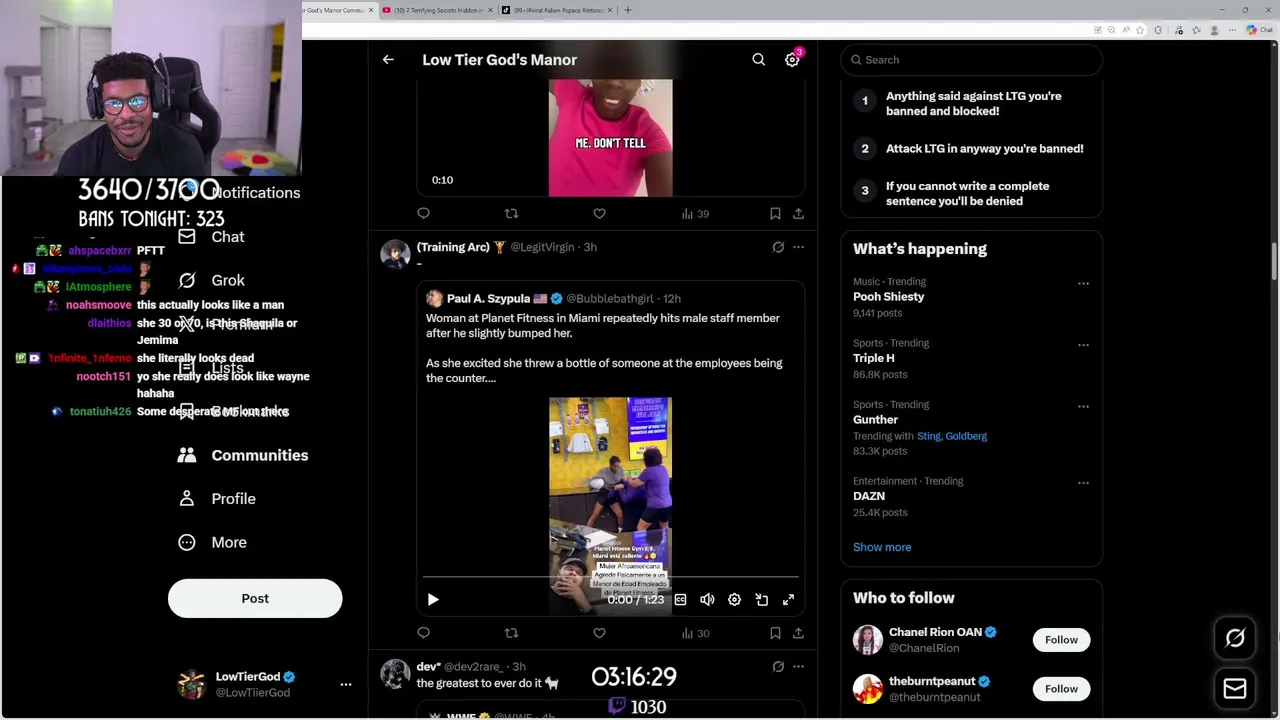Open a new browser tab
The height and width of the screenshot is (720, 1280).
627,10
